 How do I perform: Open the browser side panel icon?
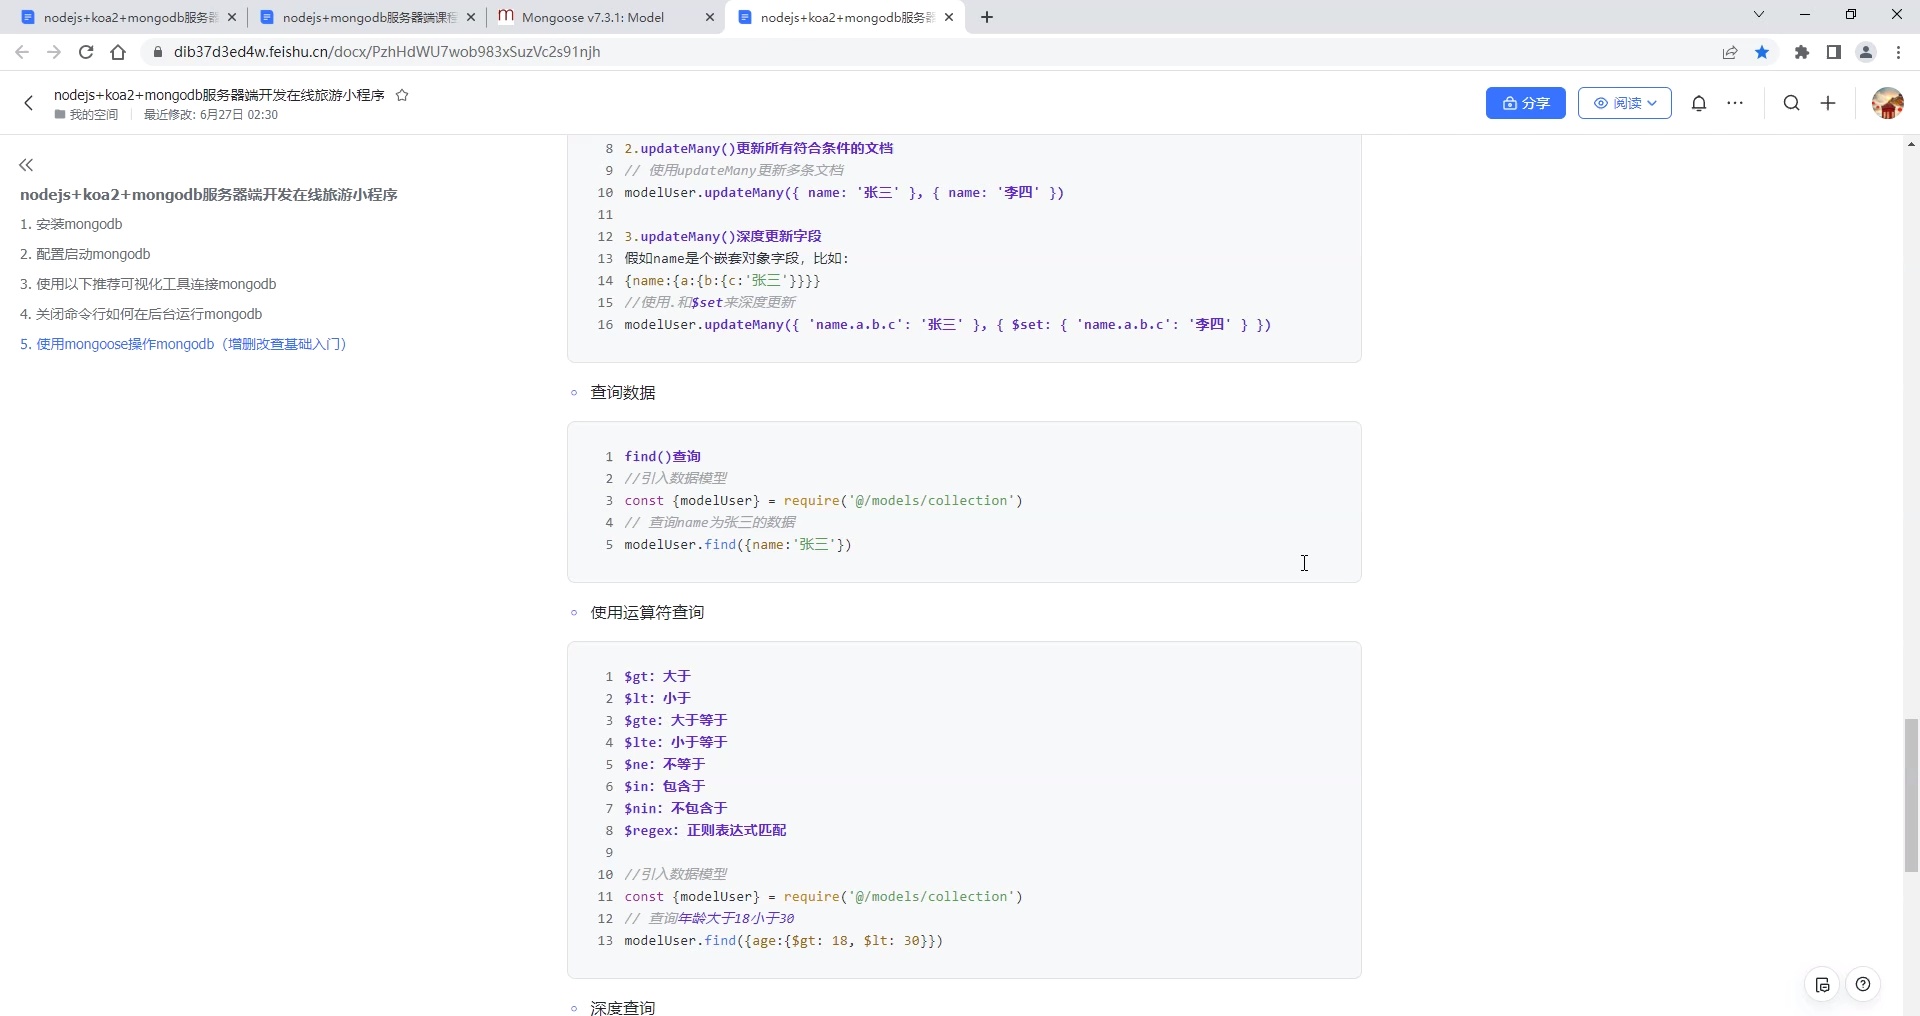[x=1834, y=52]
